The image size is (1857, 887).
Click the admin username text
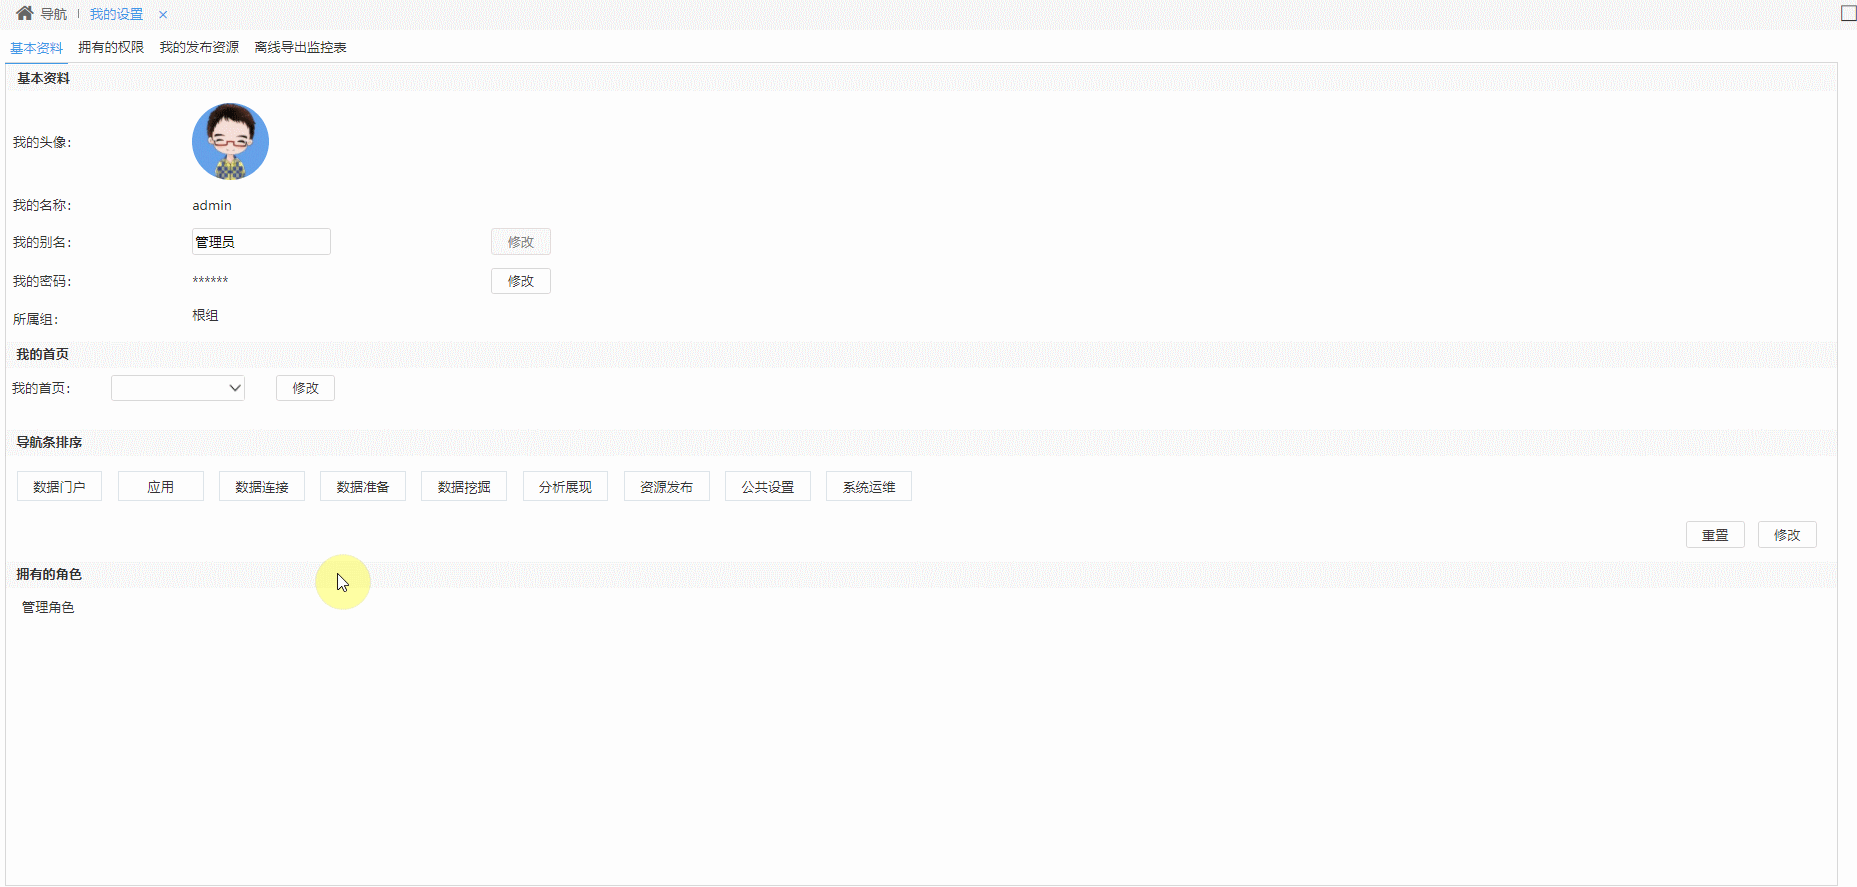(x=212, y=205)
